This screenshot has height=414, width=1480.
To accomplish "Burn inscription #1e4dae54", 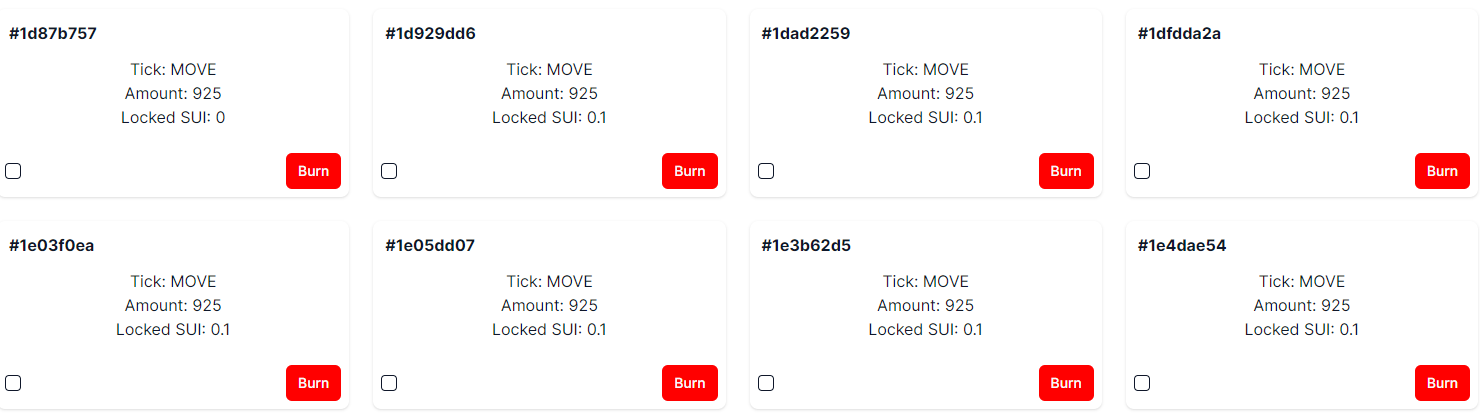I will tap(1442, 383).
